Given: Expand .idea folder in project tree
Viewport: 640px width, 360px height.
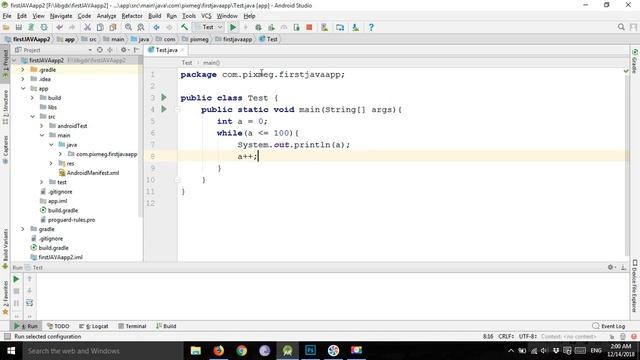Looking at the screenshot, I should coord(23,79).
